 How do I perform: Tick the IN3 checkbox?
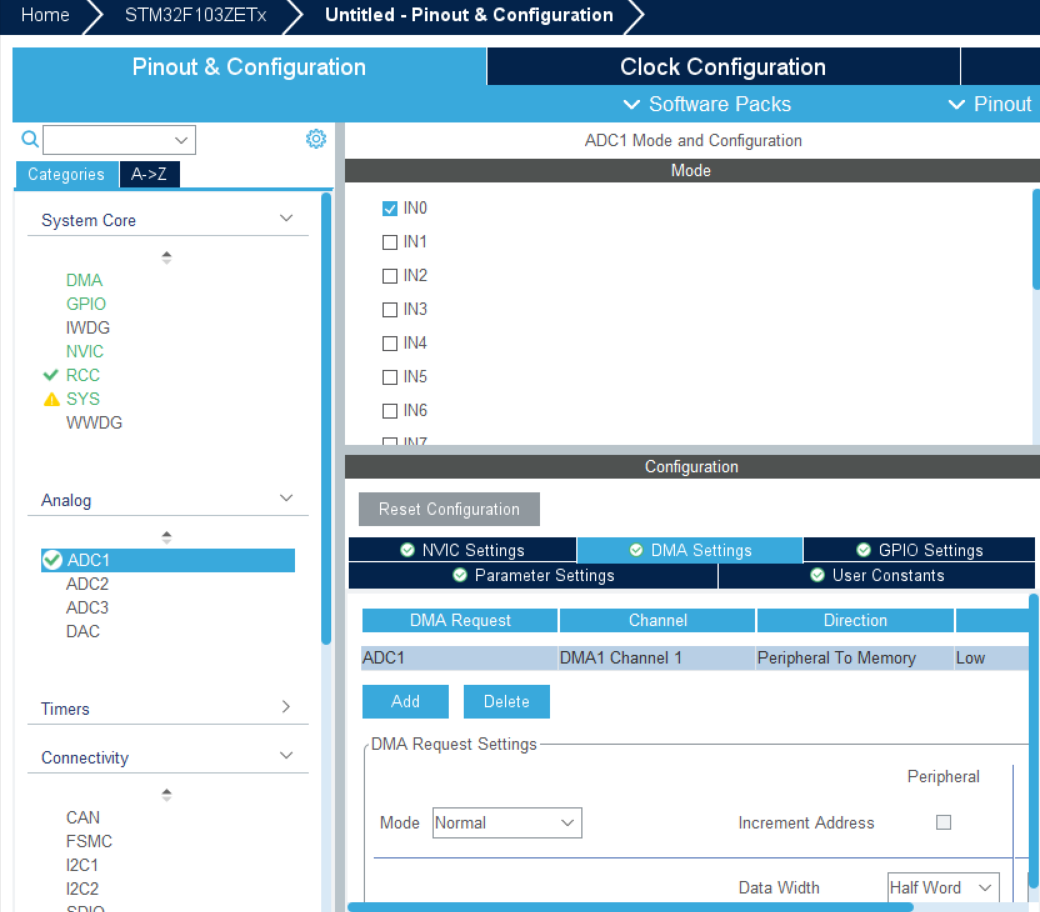tap(390, 310)
